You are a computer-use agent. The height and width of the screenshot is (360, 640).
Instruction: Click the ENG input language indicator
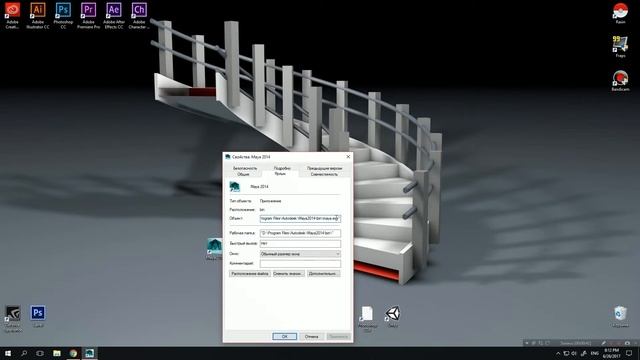pyautogui.click(x=595, y=353)
